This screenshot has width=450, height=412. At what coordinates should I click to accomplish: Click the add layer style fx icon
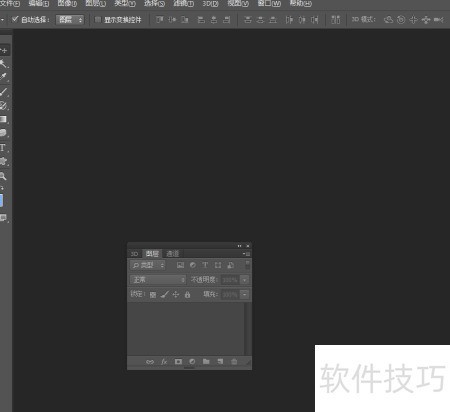(164, 362)
